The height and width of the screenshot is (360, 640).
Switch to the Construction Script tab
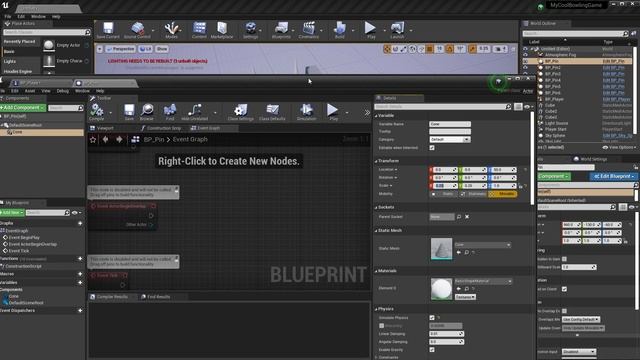[161, 128]
